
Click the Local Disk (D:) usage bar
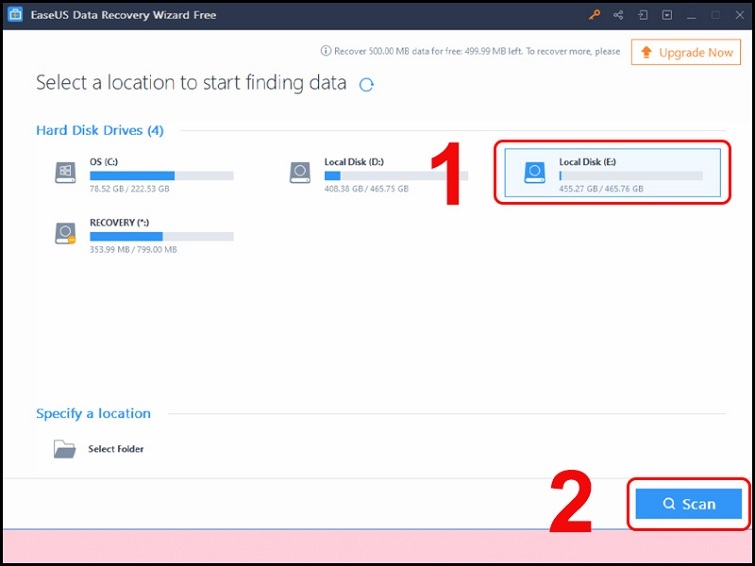(x=396, y=176)
